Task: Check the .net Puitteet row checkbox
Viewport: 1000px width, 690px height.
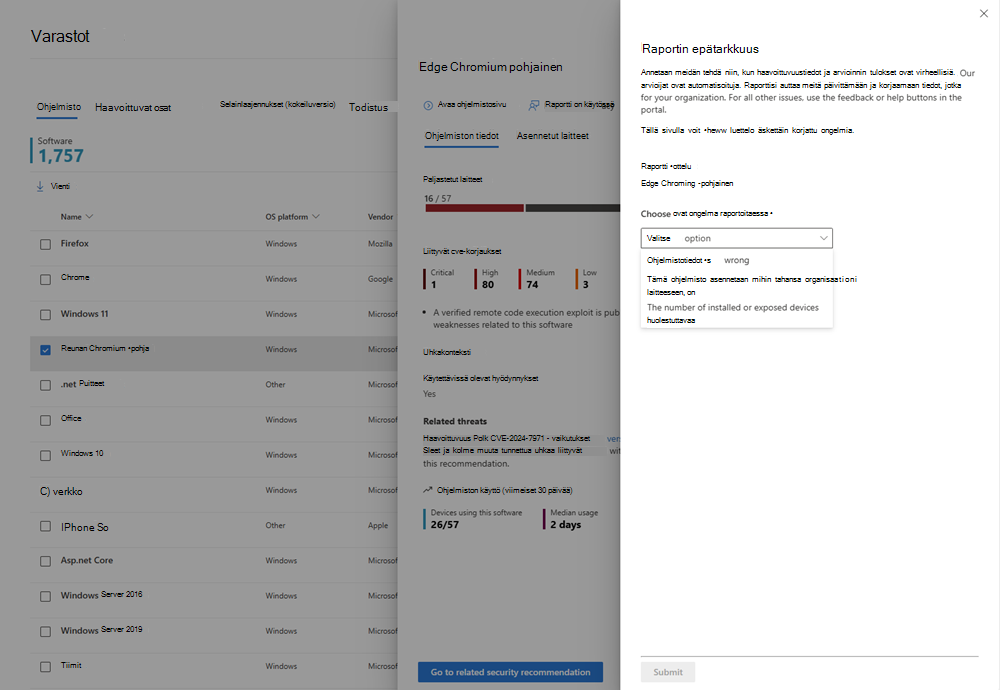Action: [x=45, y=385]
